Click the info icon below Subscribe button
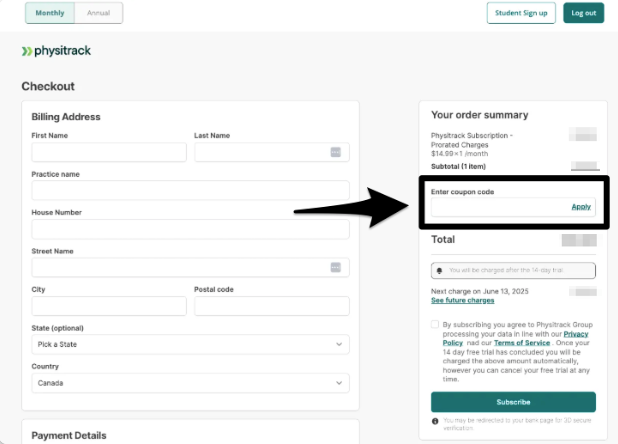 click(436, 419)
